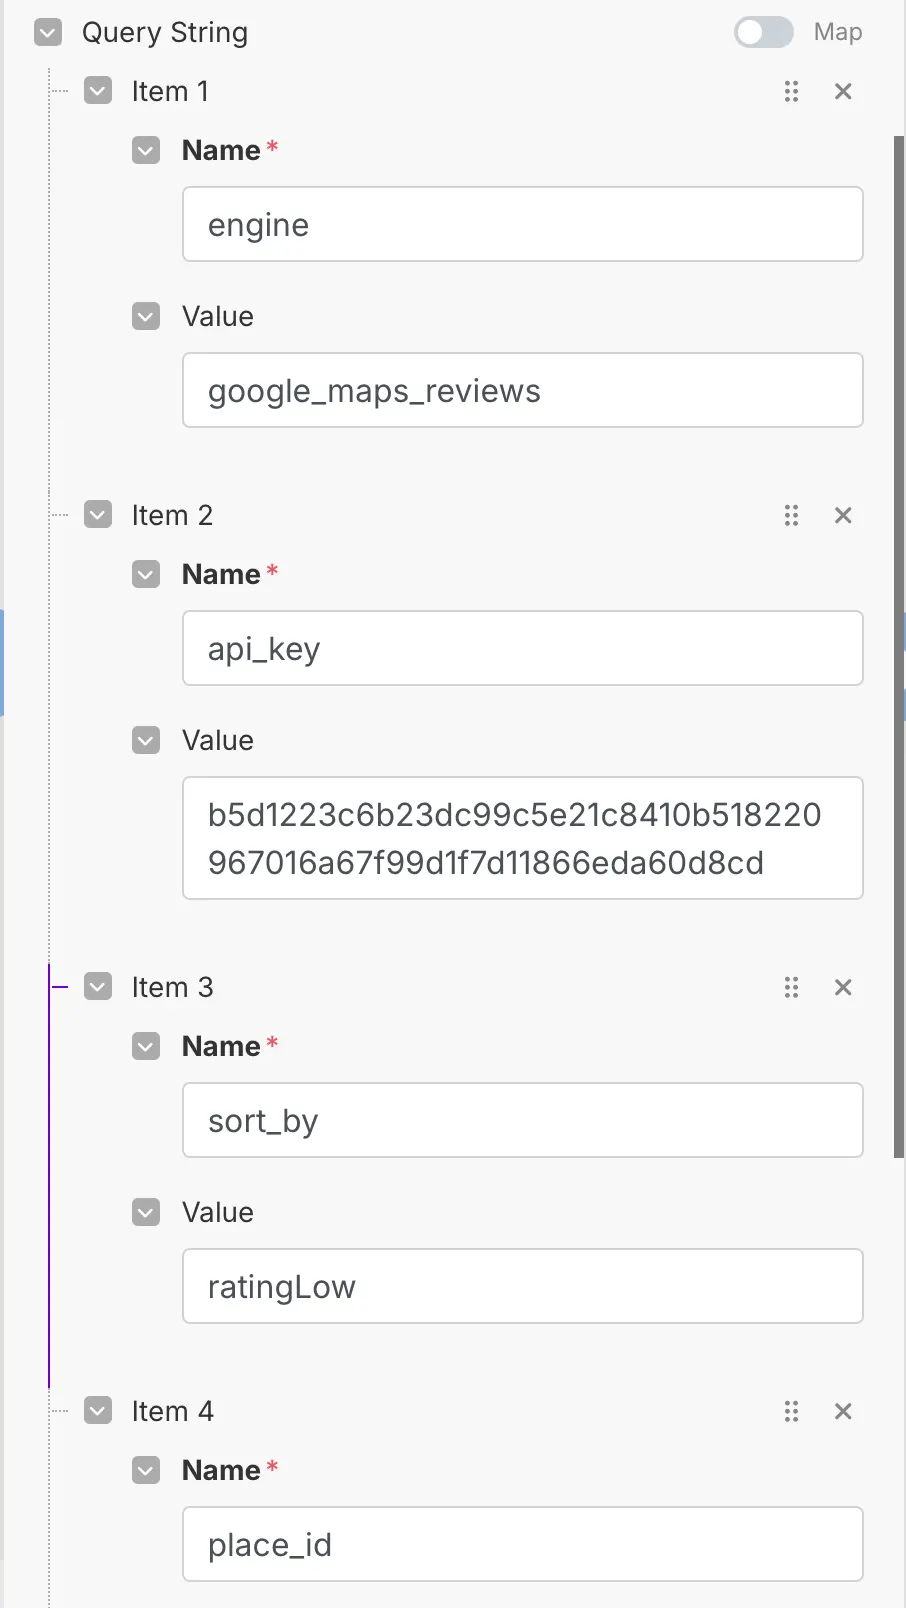Remove Item 1 with its X icon
Image resolution: width=906 pixels, height=1608 pixels.
(x=843, y=92)
